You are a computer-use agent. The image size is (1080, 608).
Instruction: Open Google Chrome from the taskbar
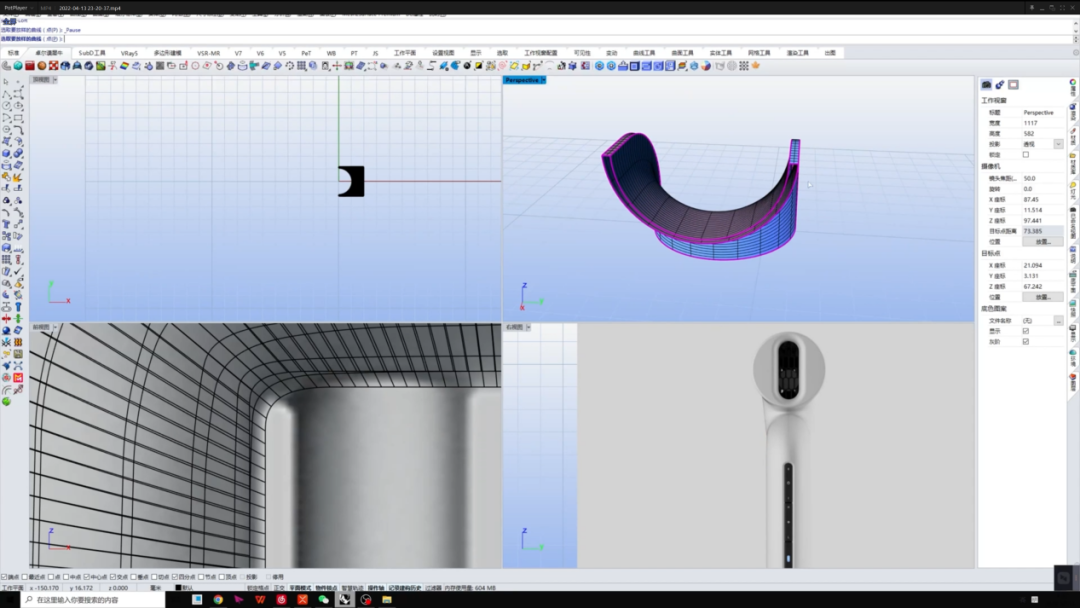click(x=218, y=600)
